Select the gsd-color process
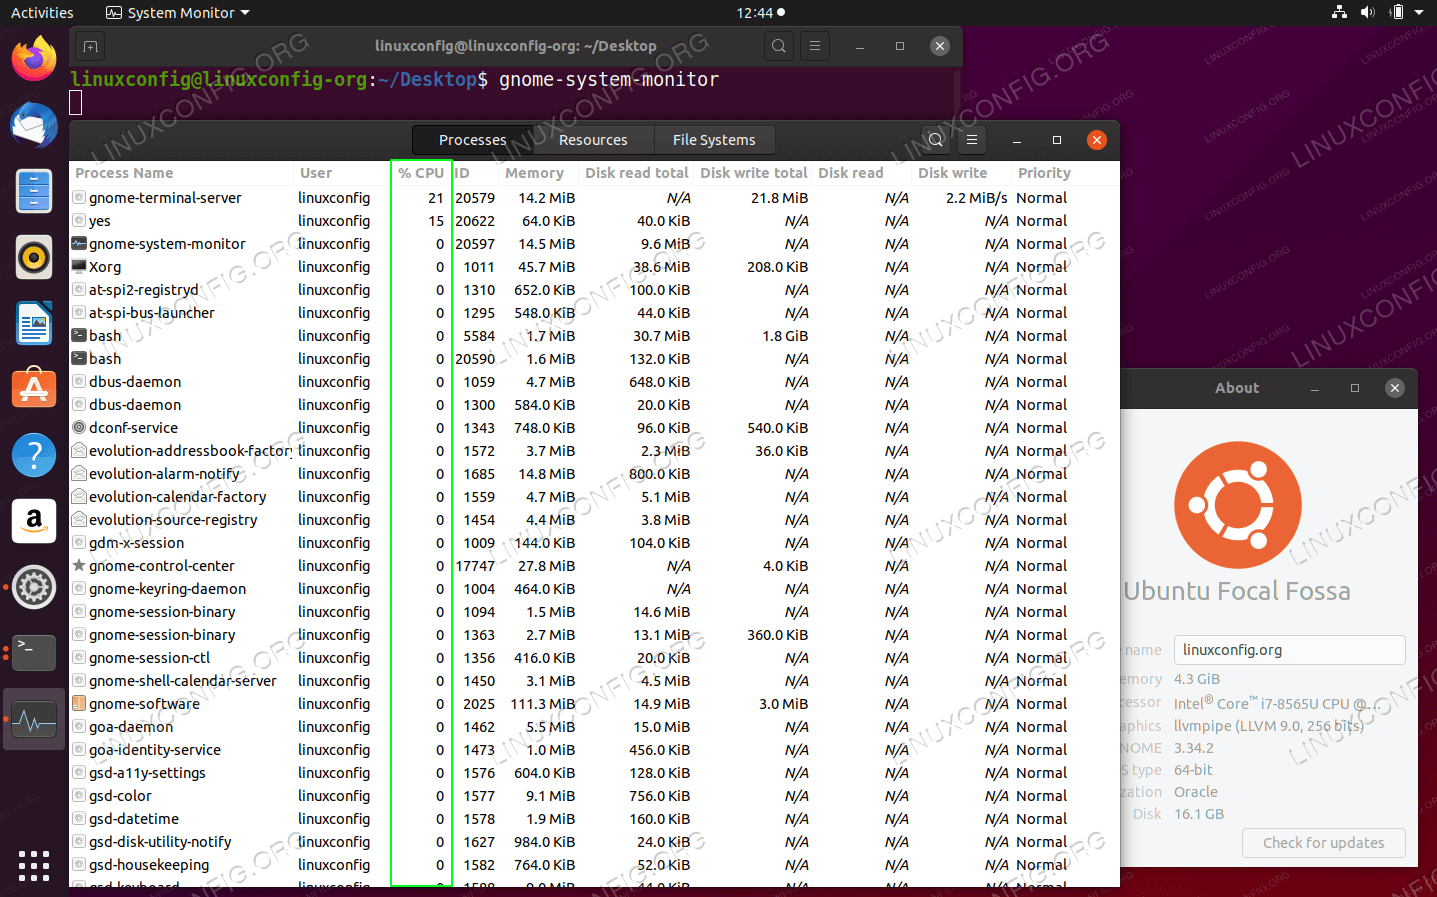This screenshot has width=1437, height=897. [594, 796]
